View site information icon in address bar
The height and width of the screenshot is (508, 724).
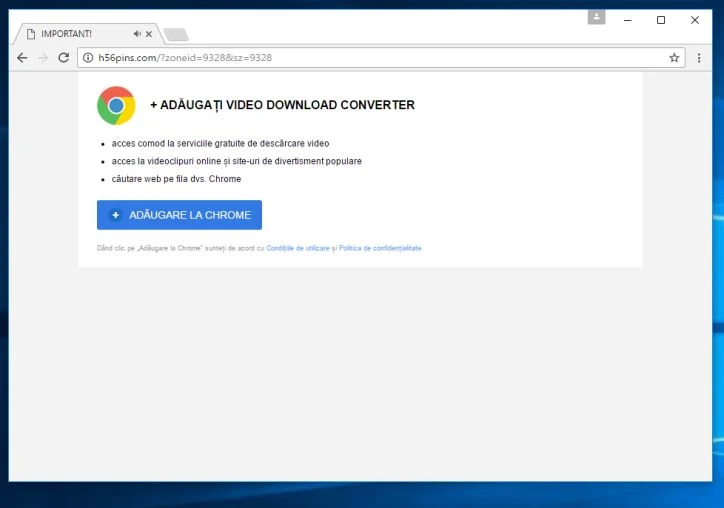(88, 58)
